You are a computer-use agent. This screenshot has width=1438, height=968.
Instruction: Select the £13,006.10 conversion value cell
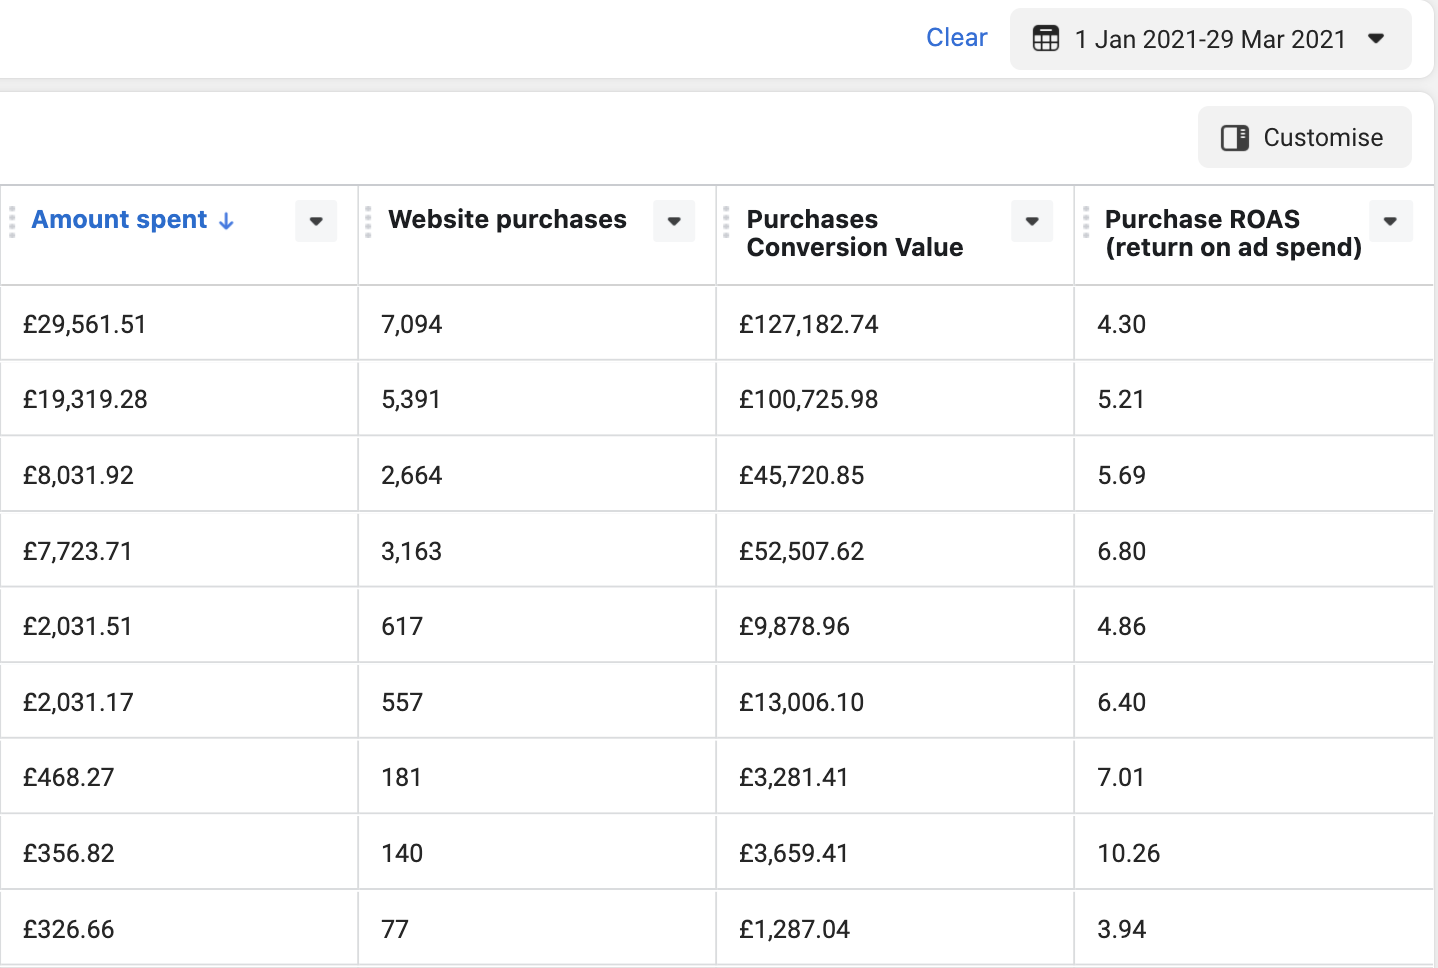(x=895, y=702)
